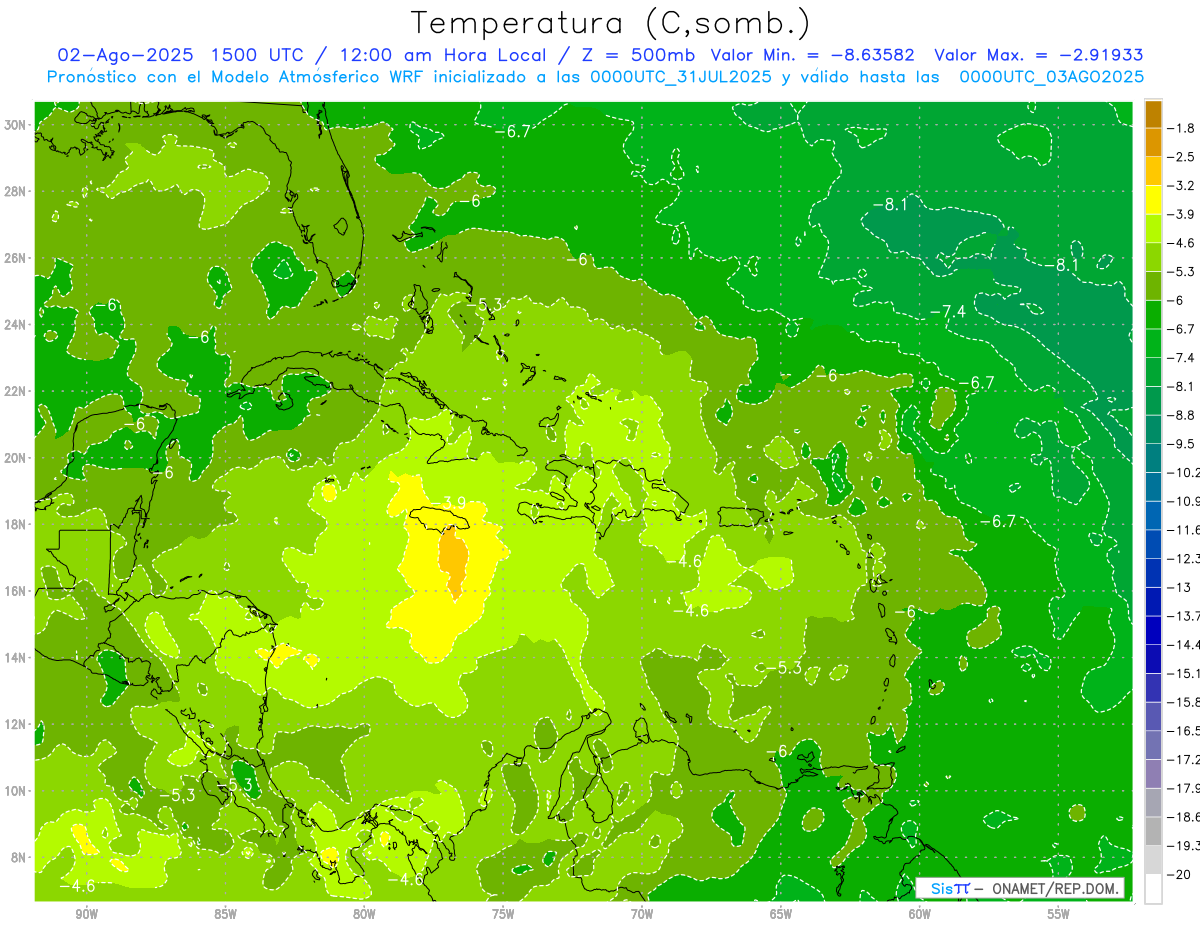Click the '-13' value in the color legend
Image resolution: width=1200 pixels, height=927 pixels.
1180,587
